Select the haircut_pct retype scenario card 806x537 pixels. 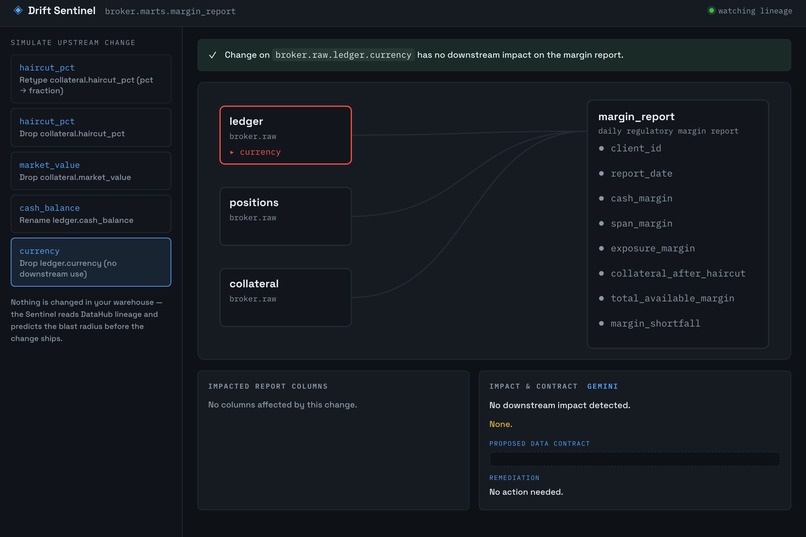[x=90, y=79]
